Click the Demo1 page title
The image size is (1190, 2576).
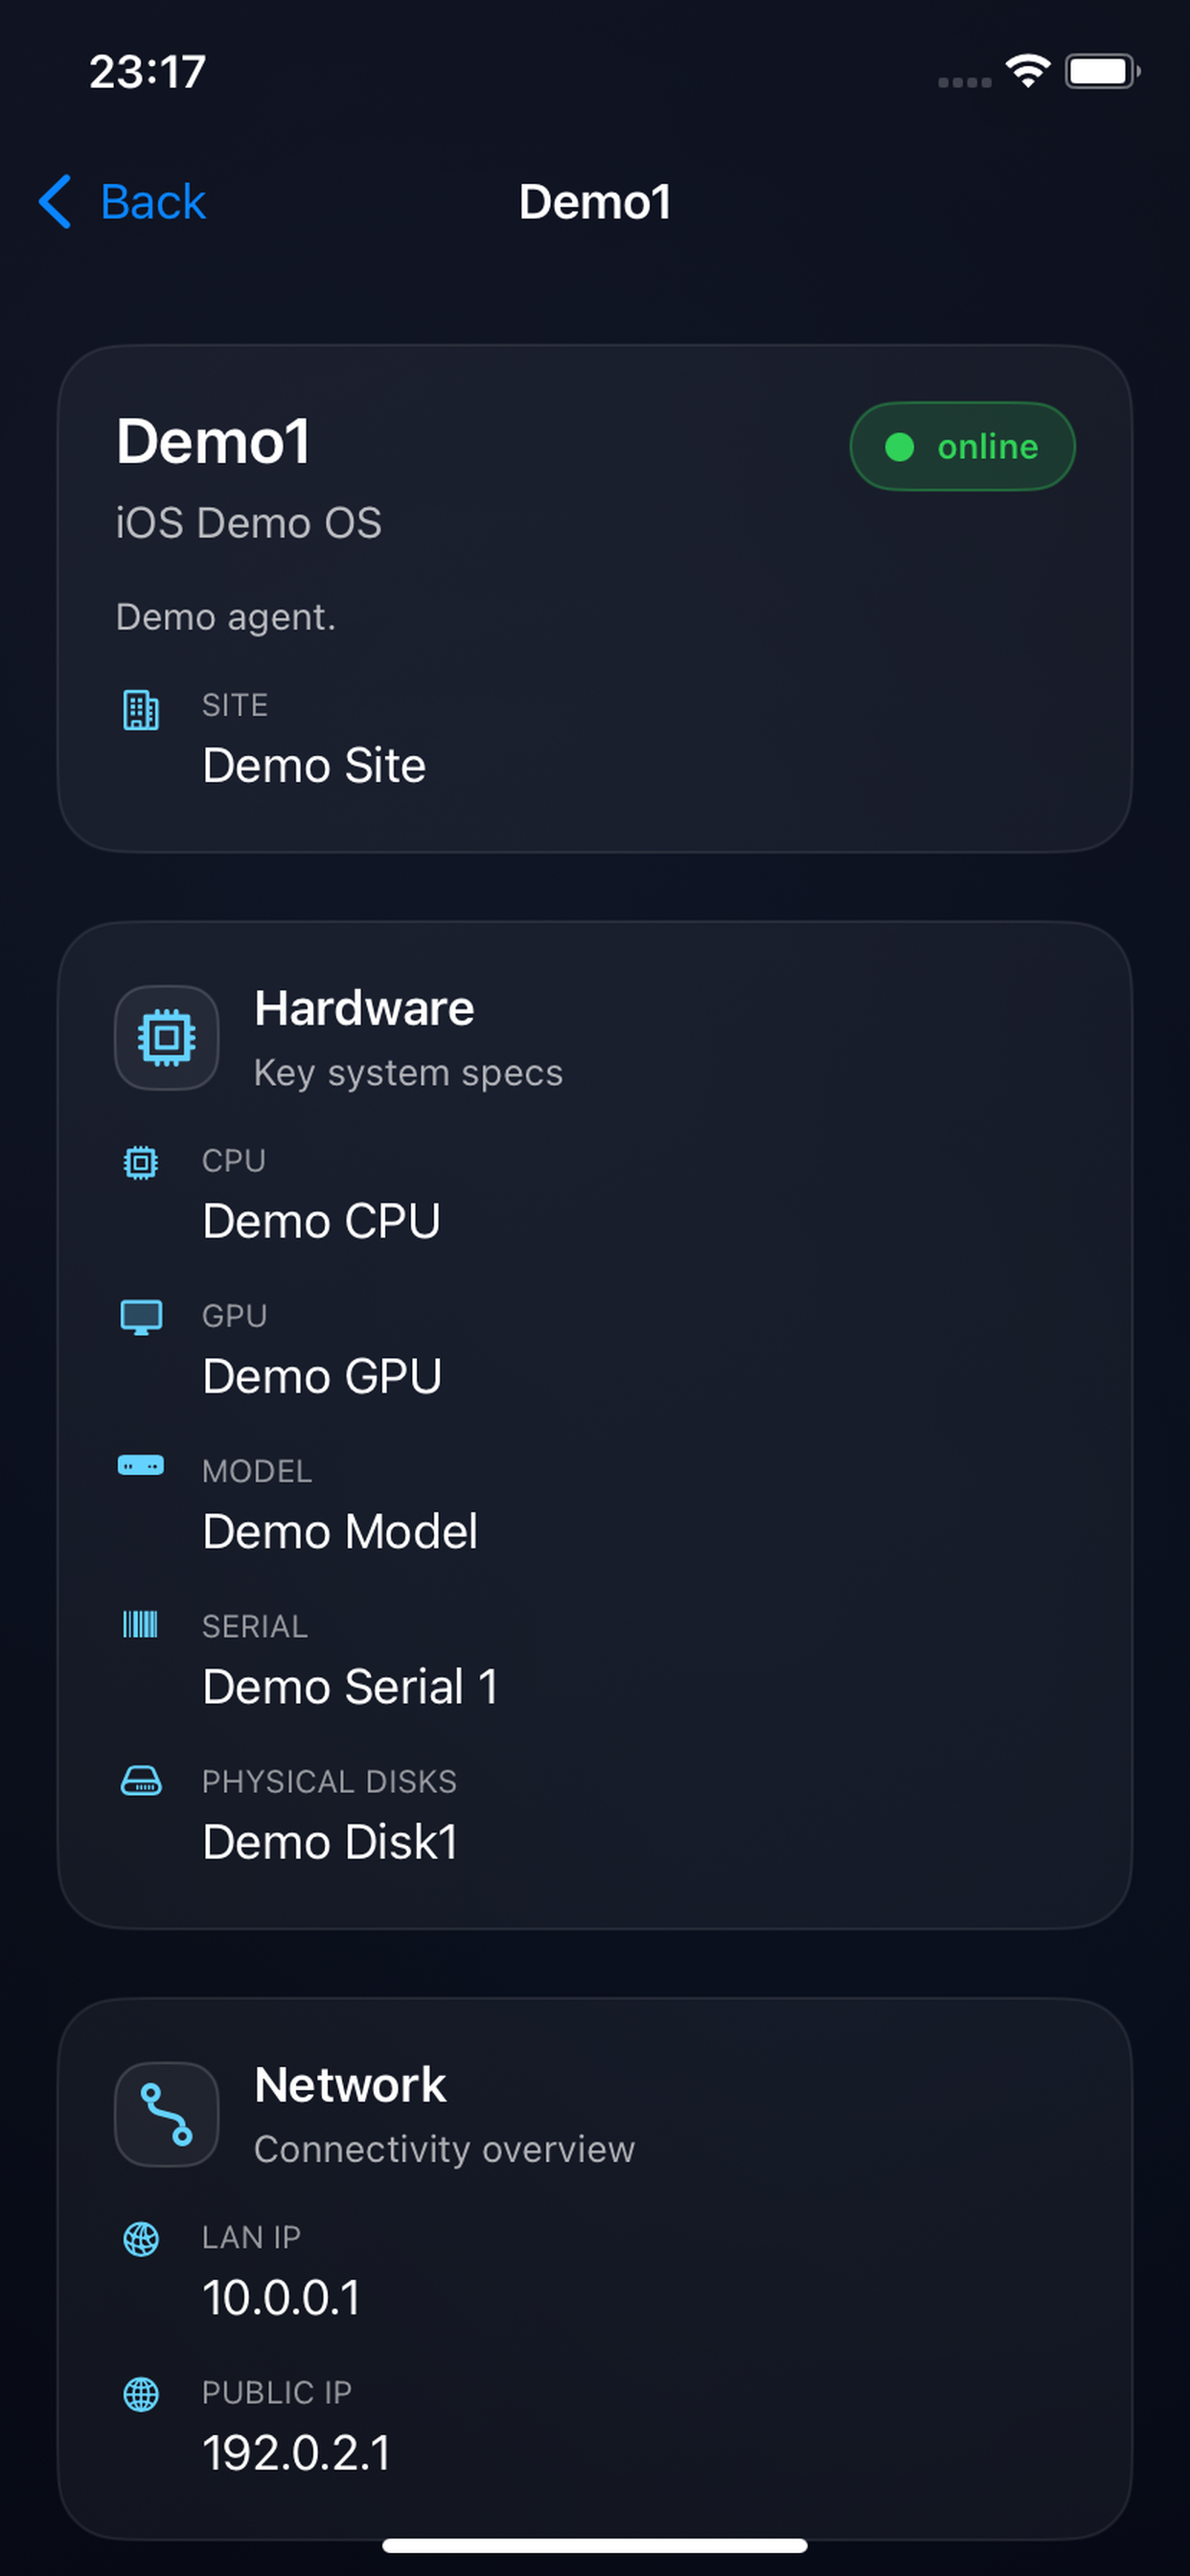click(595, 202)
